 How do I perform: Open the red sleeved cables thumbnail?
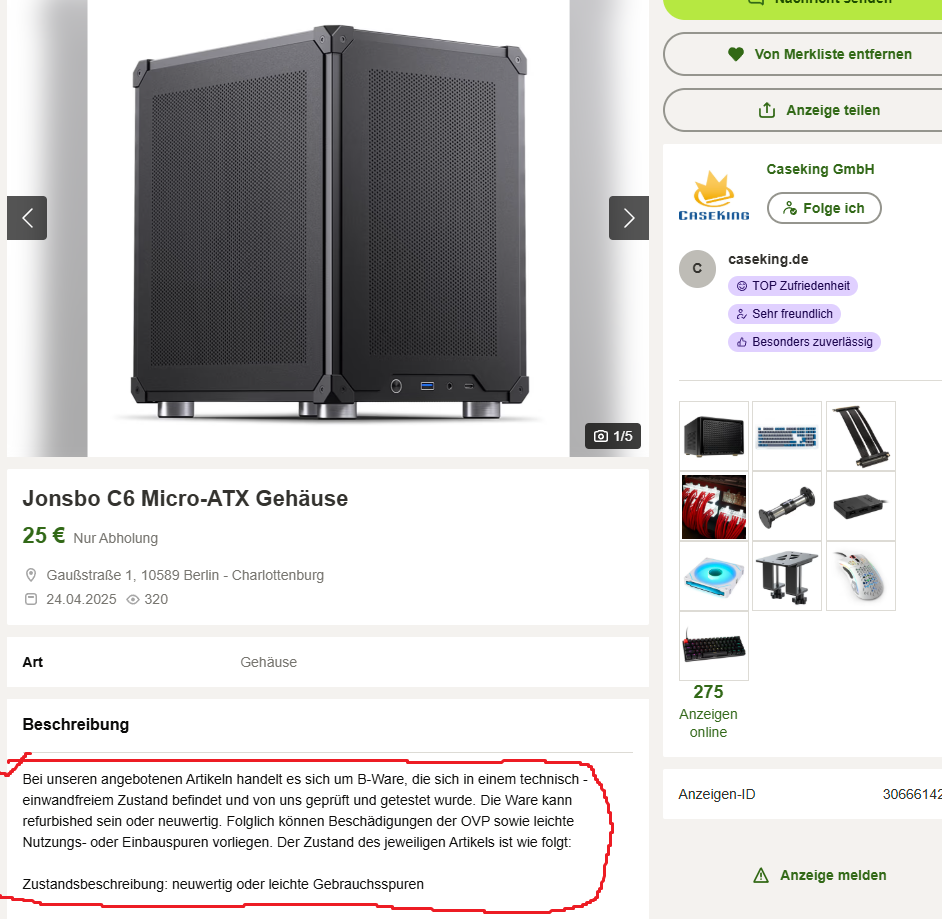[x=714, y=506]
